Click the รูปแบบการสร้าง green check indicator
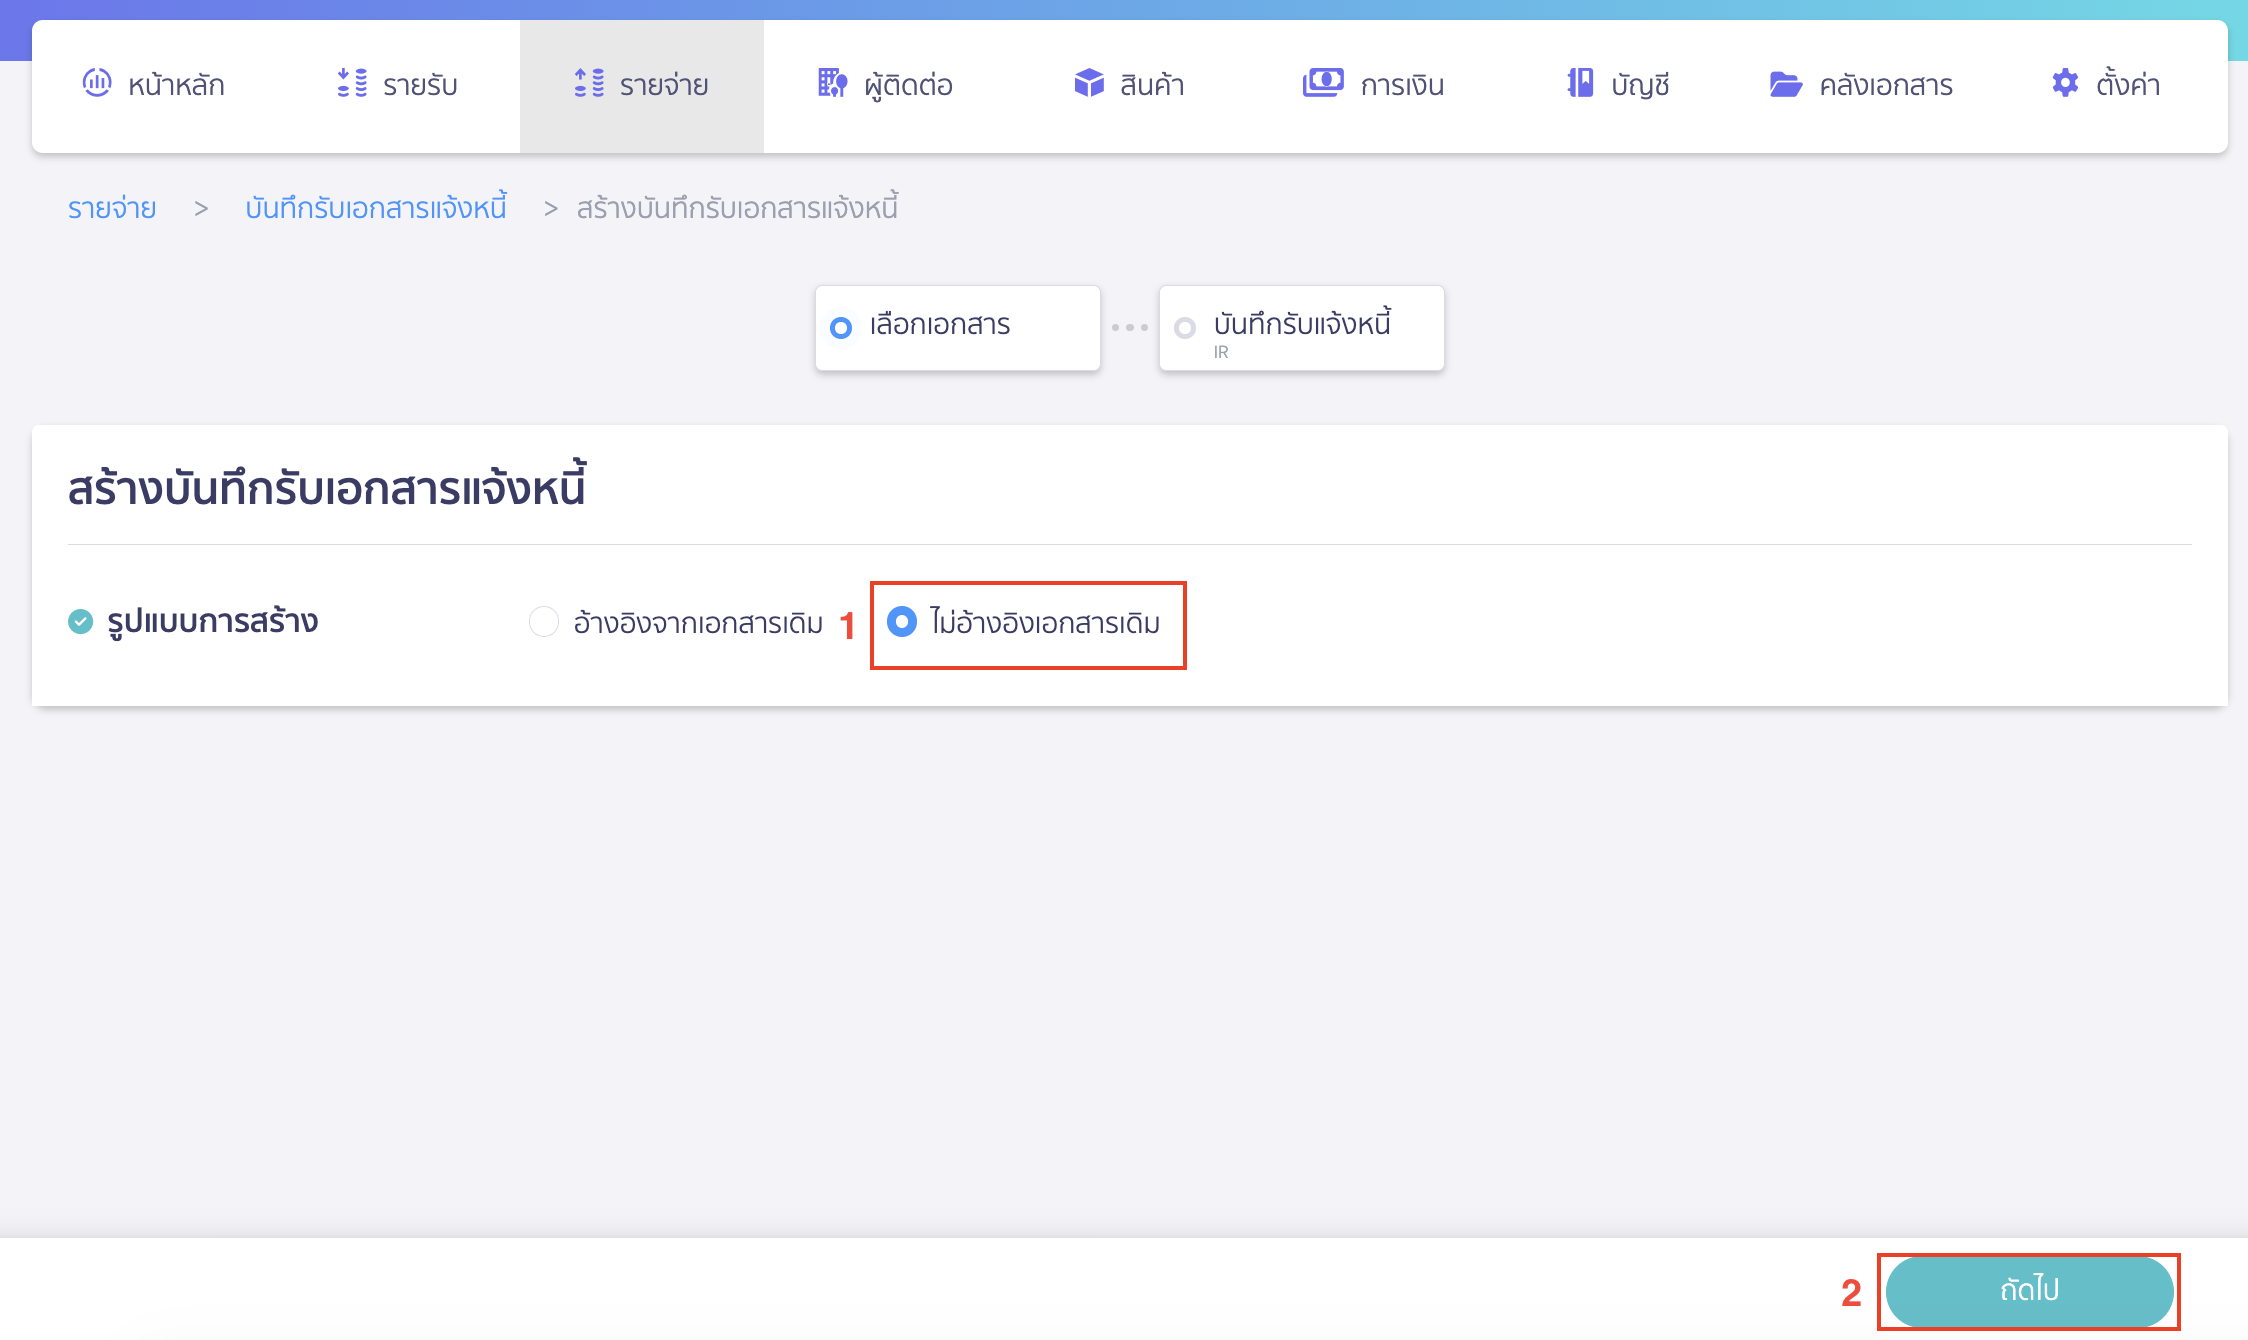Screen dimensions: 2248x1340 (x=80, y=622)
